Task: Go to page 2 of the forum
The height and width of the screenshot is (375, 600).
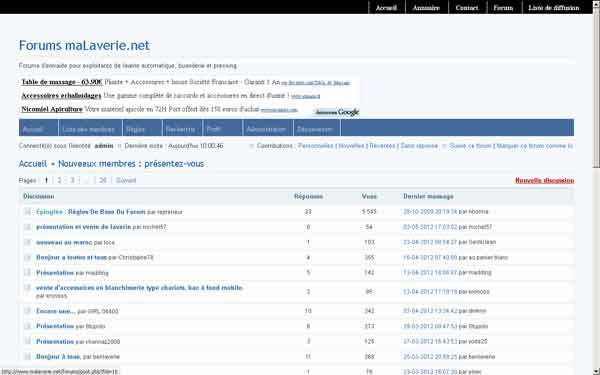Action: (x=59, y=181)
